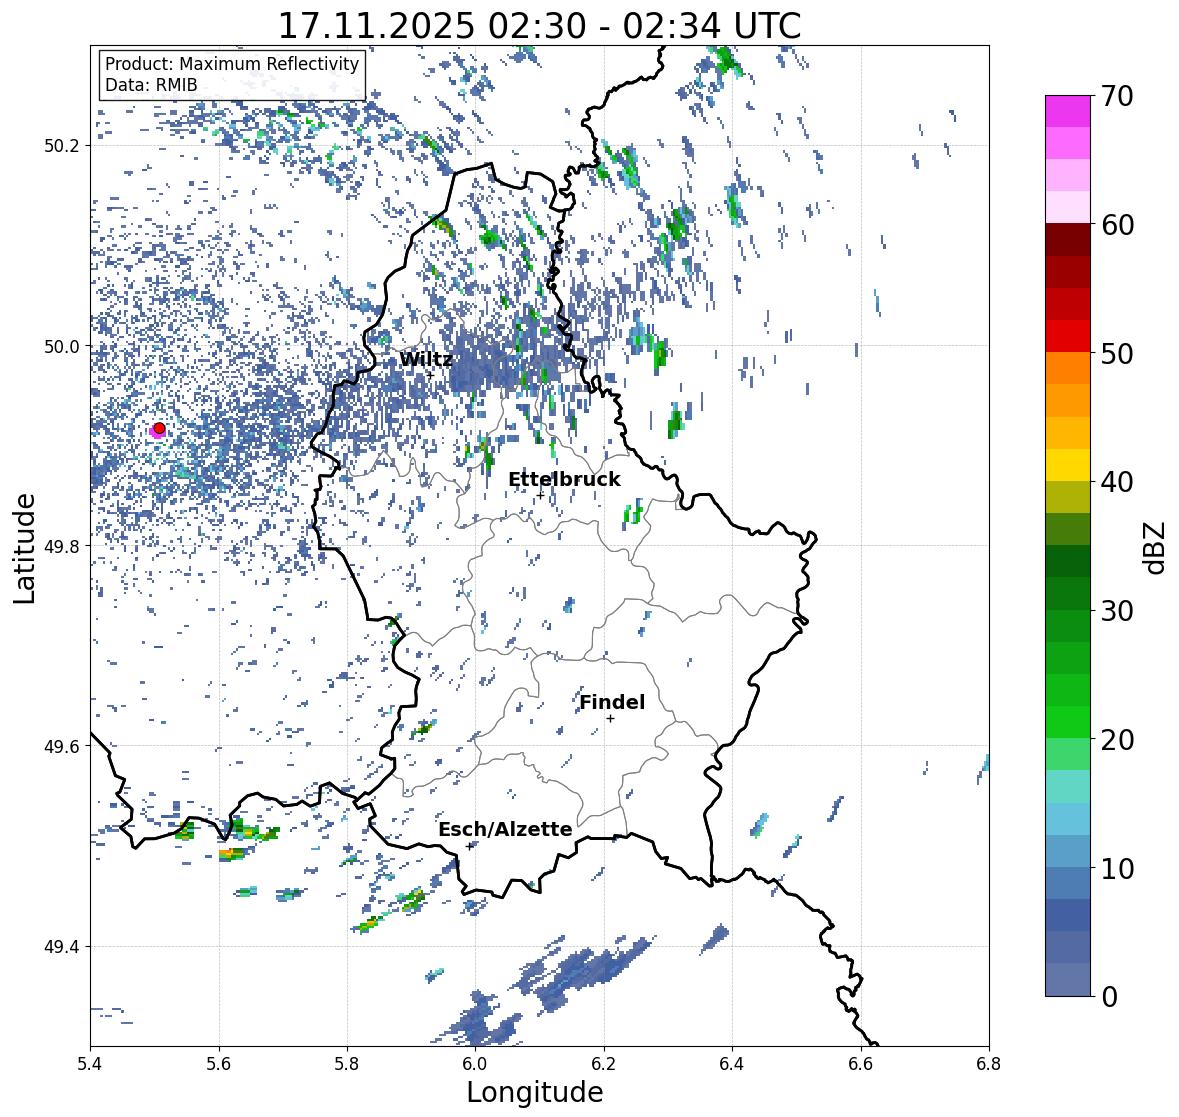1179x1117 pixels.
Task: Click the 10 value on the colorbar
Action: [x=1117, y=868]
